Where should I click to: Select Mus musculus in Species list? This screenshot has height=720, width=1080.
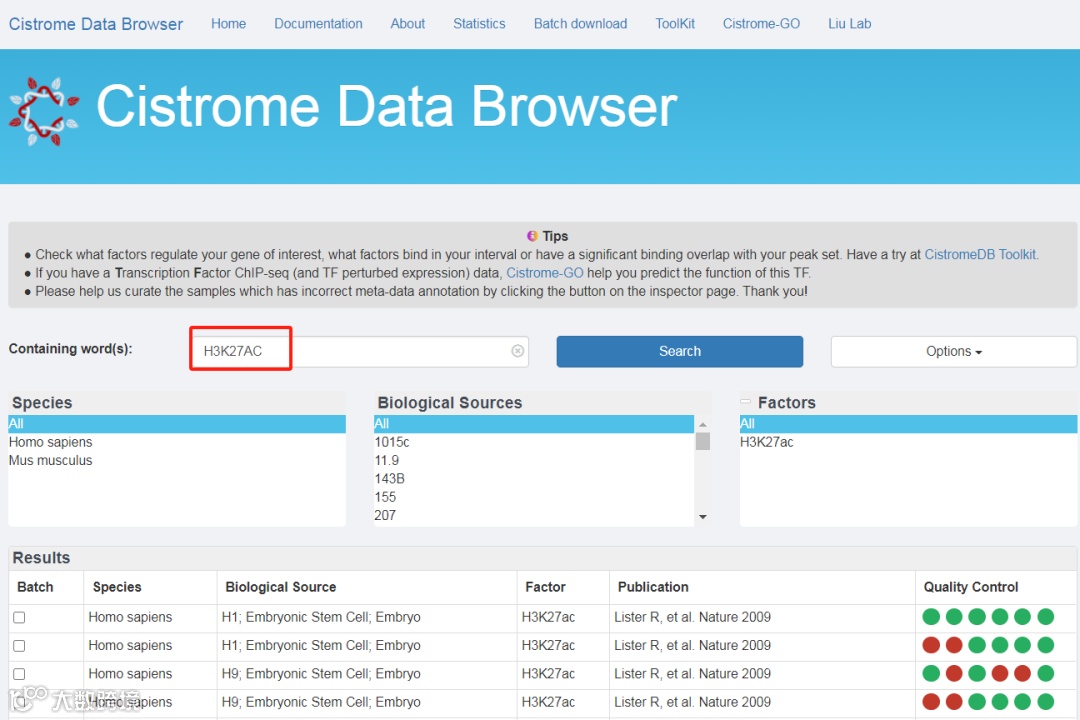pos(177,460)
